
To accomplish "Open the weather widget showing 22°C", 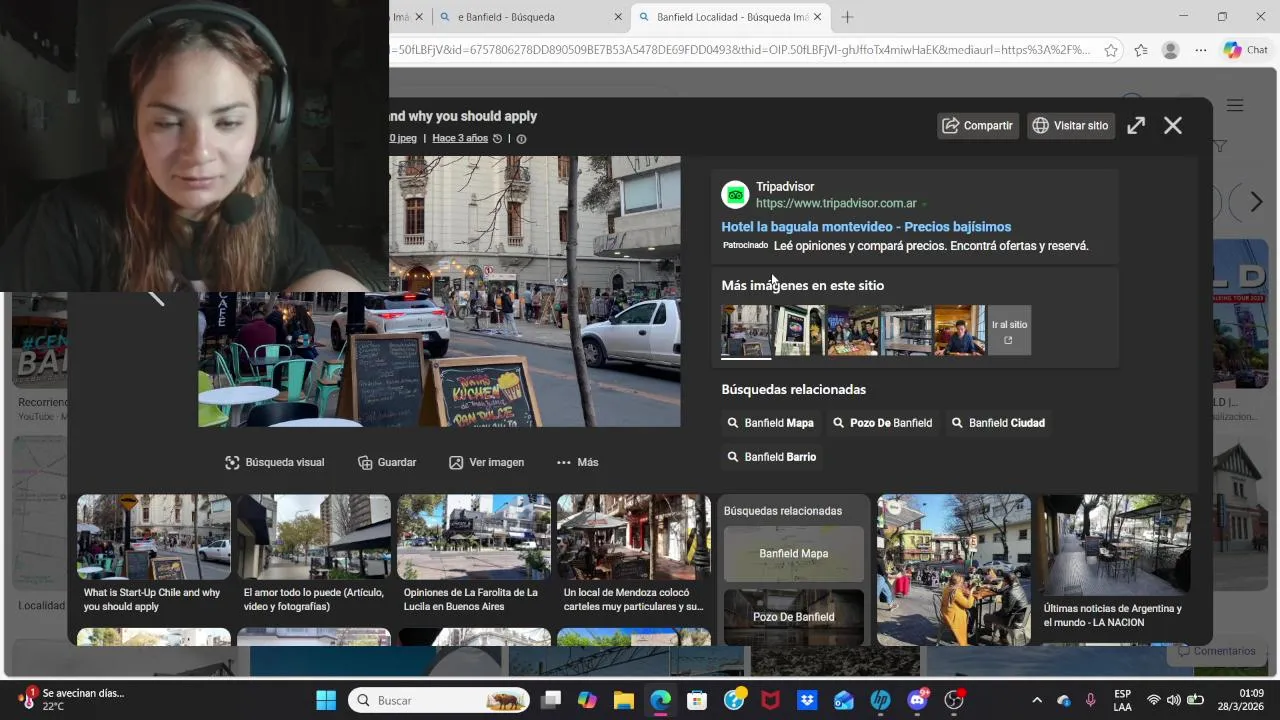I will coord(70,700).
